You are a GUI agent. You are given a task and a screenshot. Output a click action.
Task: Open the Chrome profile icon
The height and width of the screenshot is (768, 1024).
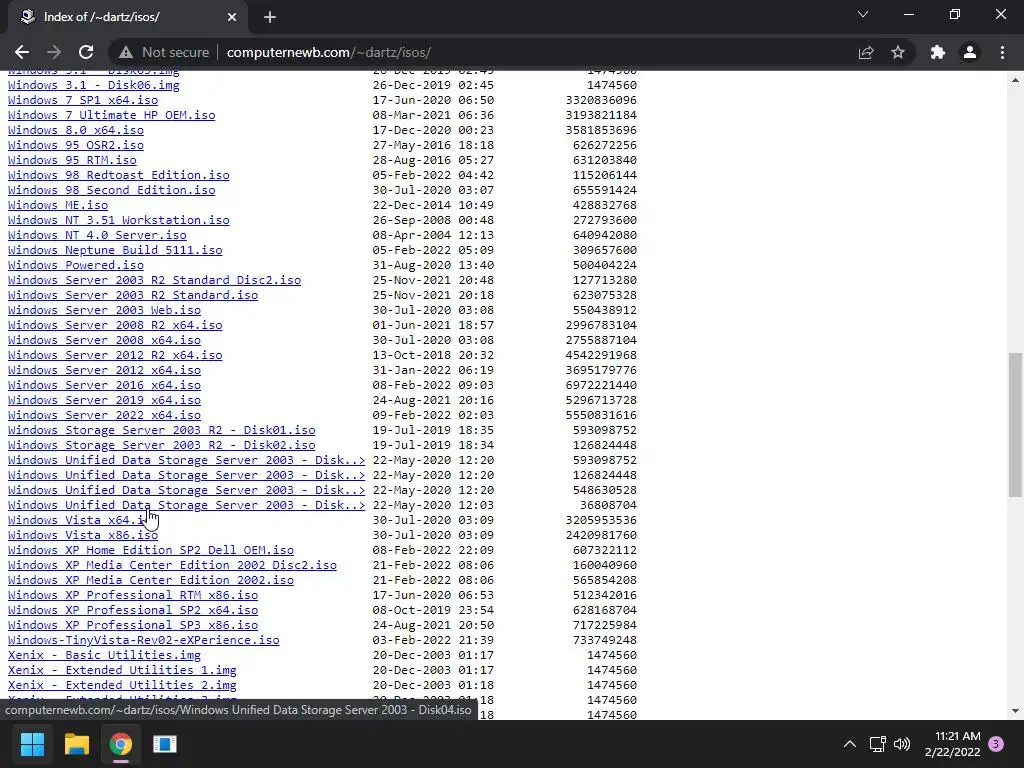click(x=970, y=52)
